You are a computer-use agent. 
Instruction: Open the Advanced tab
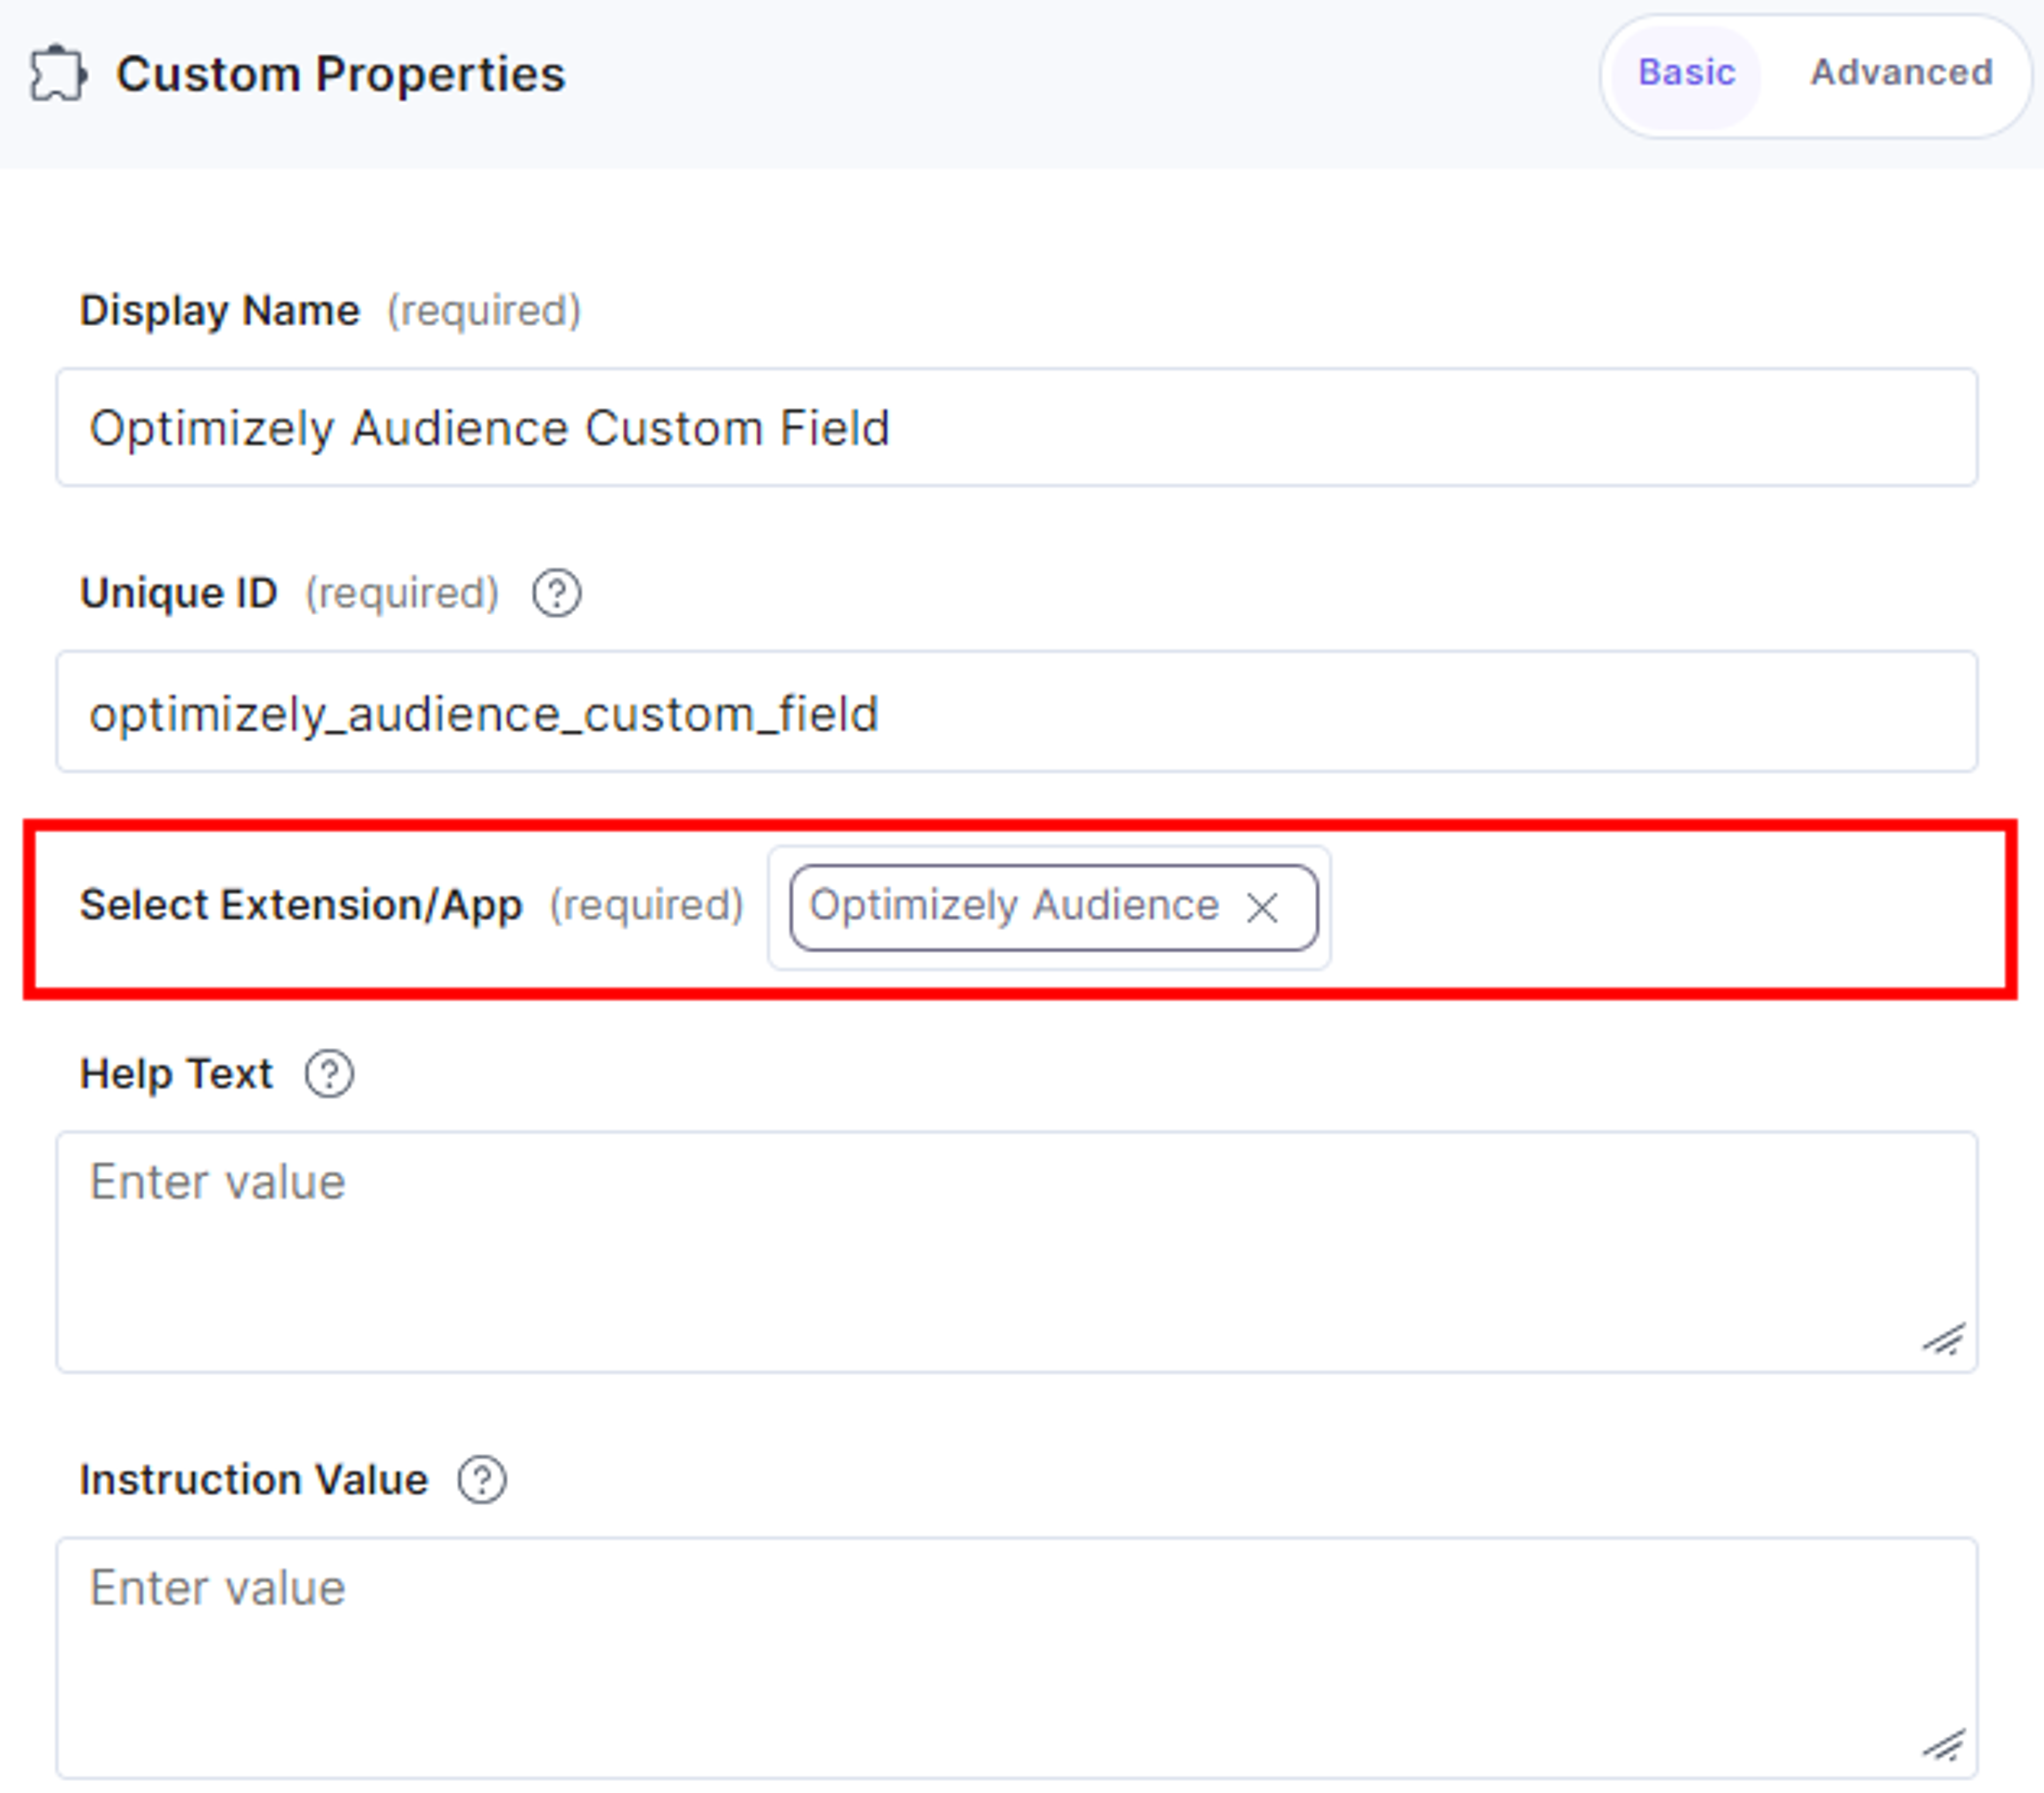[x=1901, y=73]
